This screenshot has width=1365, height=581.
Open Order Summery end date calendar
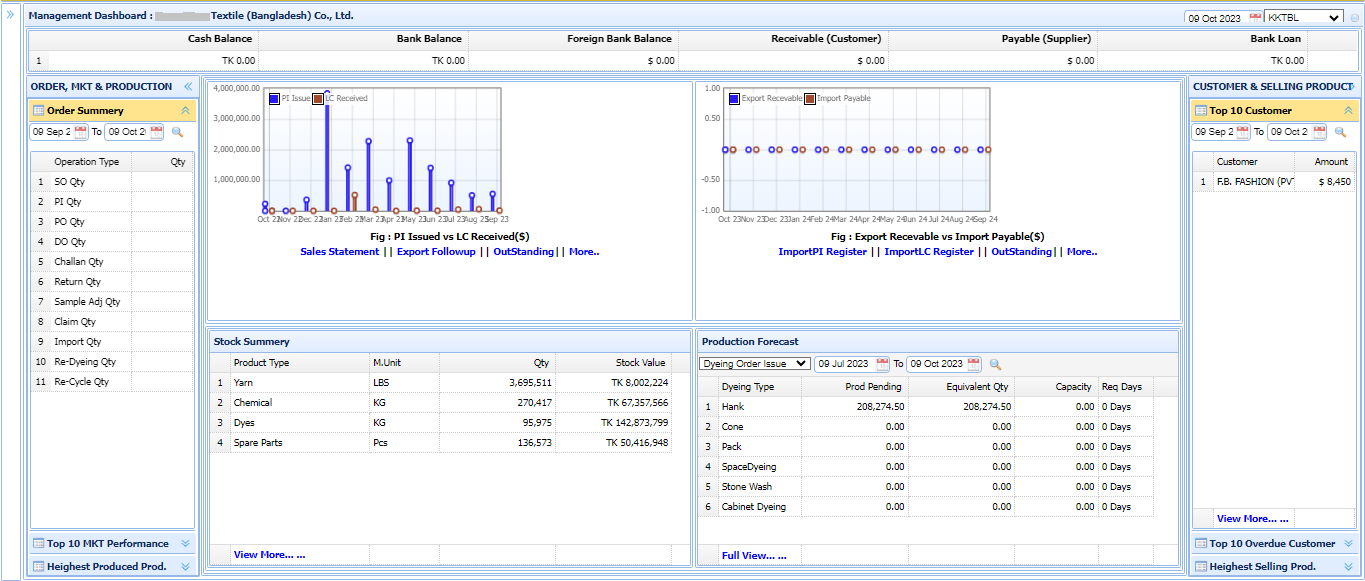[x=155, y=132]
